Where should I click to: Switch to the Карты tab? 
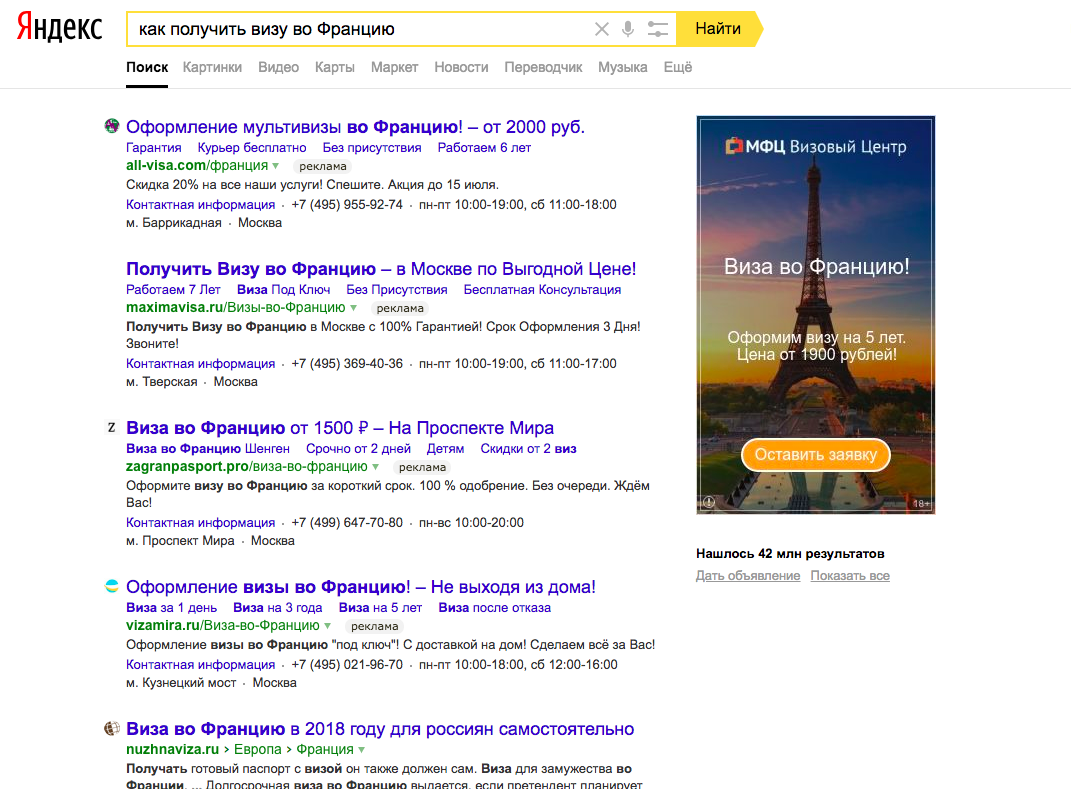pyautogui.click(x=335, y=67)
